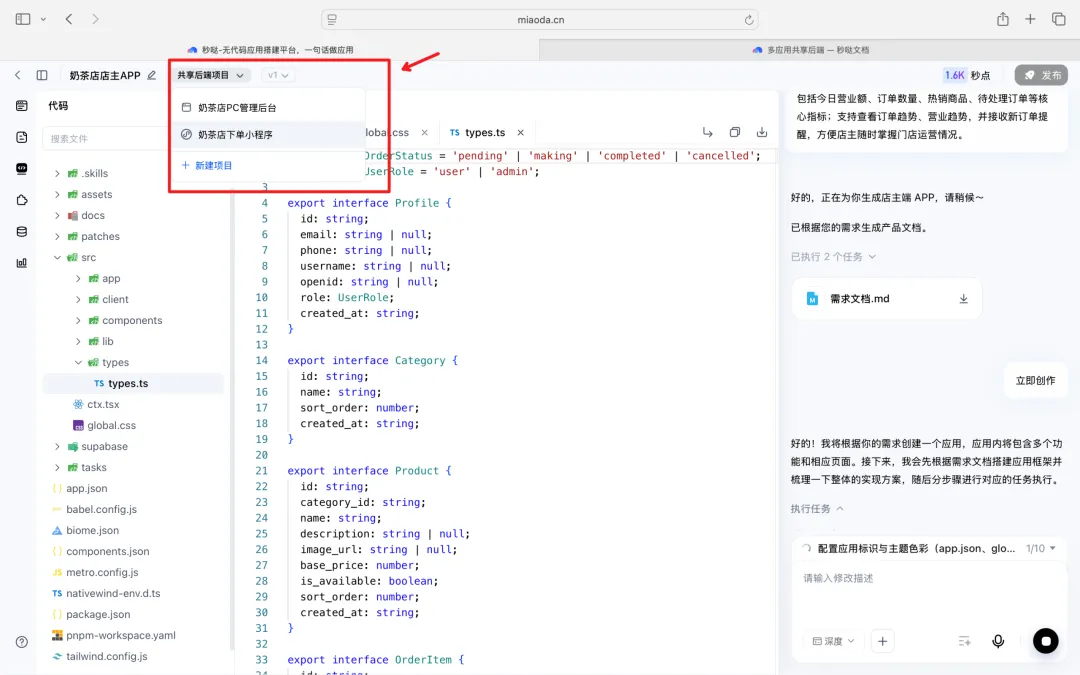Click the 发布 publish button
The height and width of the screenshot is (675, 1080).
(1041, 75)
